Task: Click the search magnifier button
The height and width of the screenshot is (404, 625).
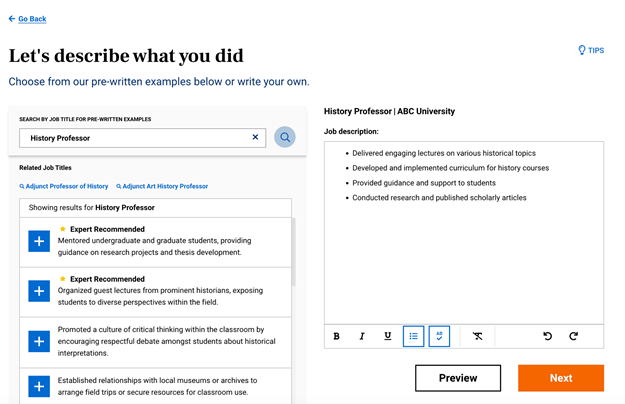Action: click(x=285, y=137)
